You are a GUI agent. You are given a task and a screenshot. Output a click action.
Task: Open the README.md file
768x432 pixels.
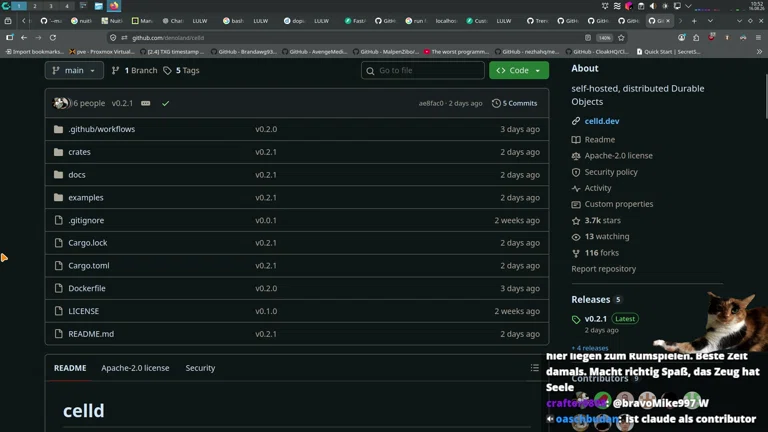pos(91,334)
